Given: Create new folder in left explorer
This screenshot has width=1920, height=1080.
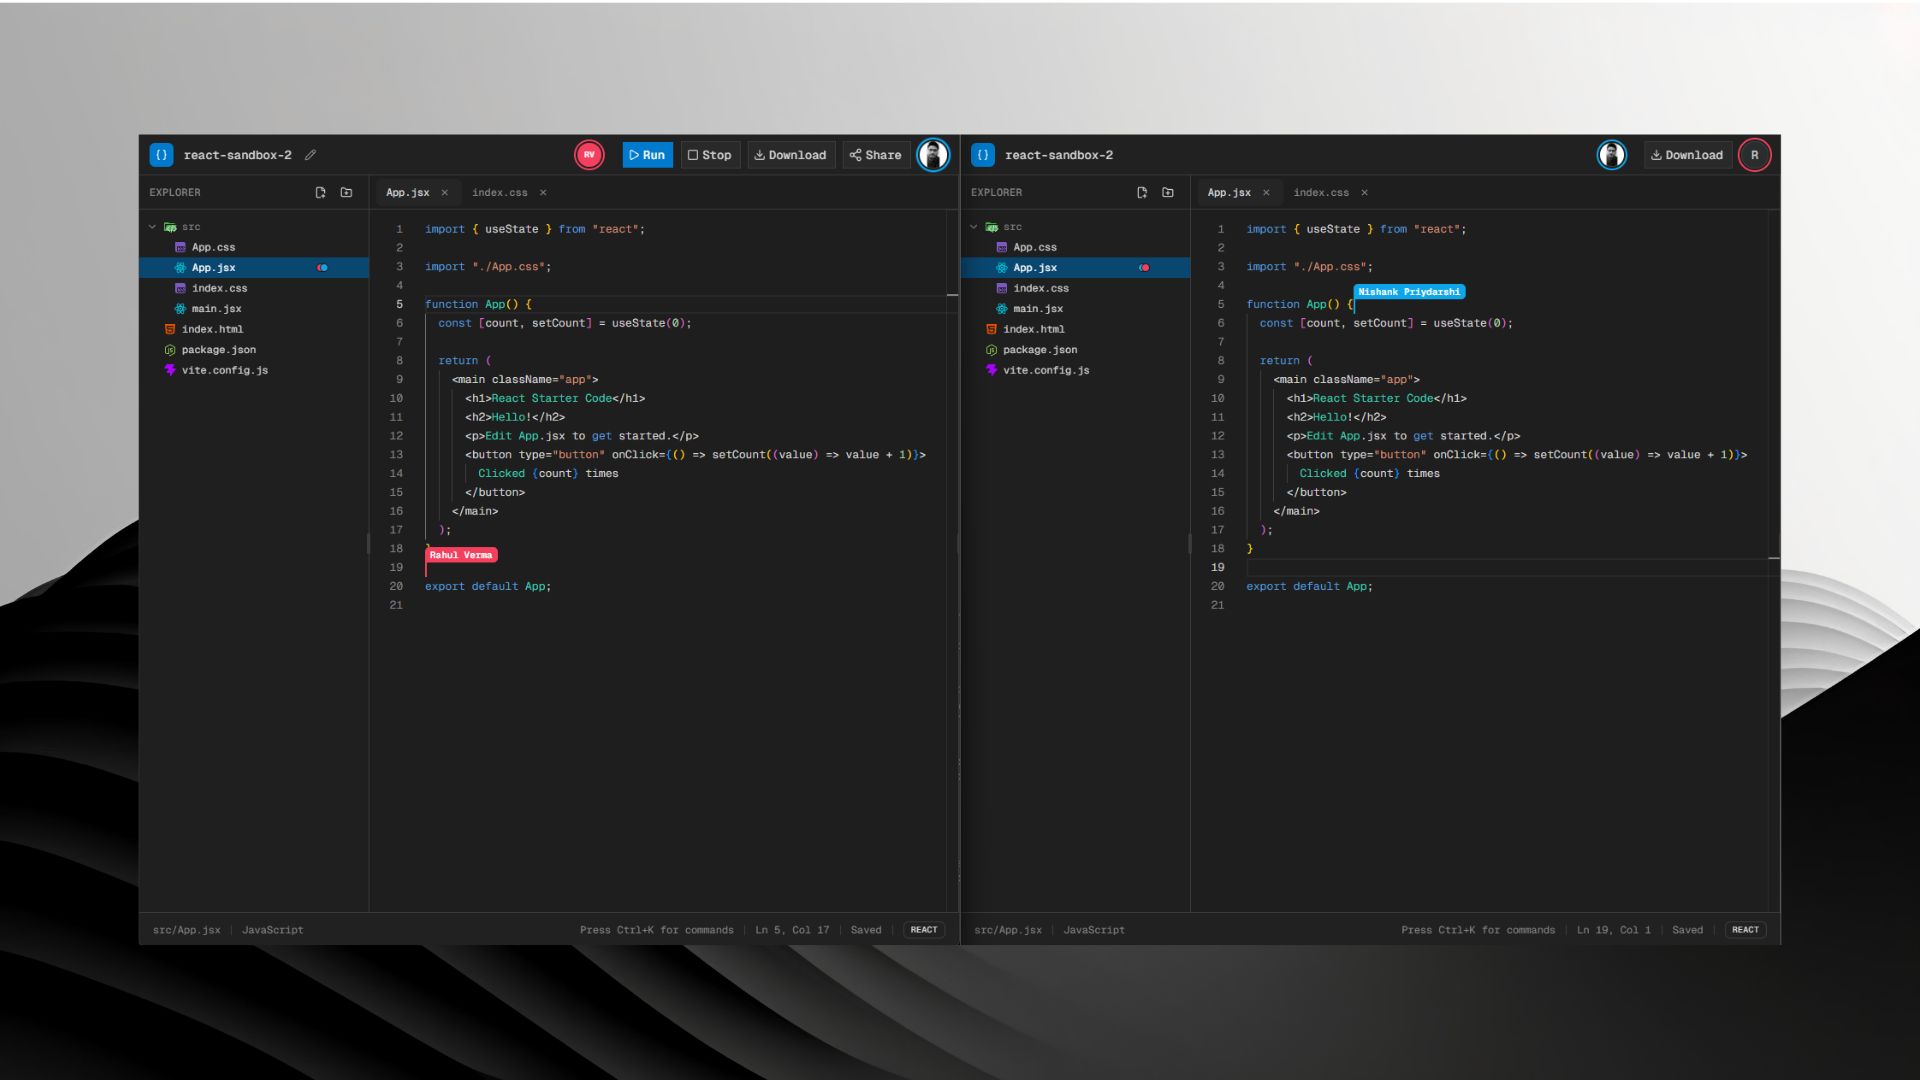Looking at the screenshot, I should pyautogui.click(x=346, y=192).
